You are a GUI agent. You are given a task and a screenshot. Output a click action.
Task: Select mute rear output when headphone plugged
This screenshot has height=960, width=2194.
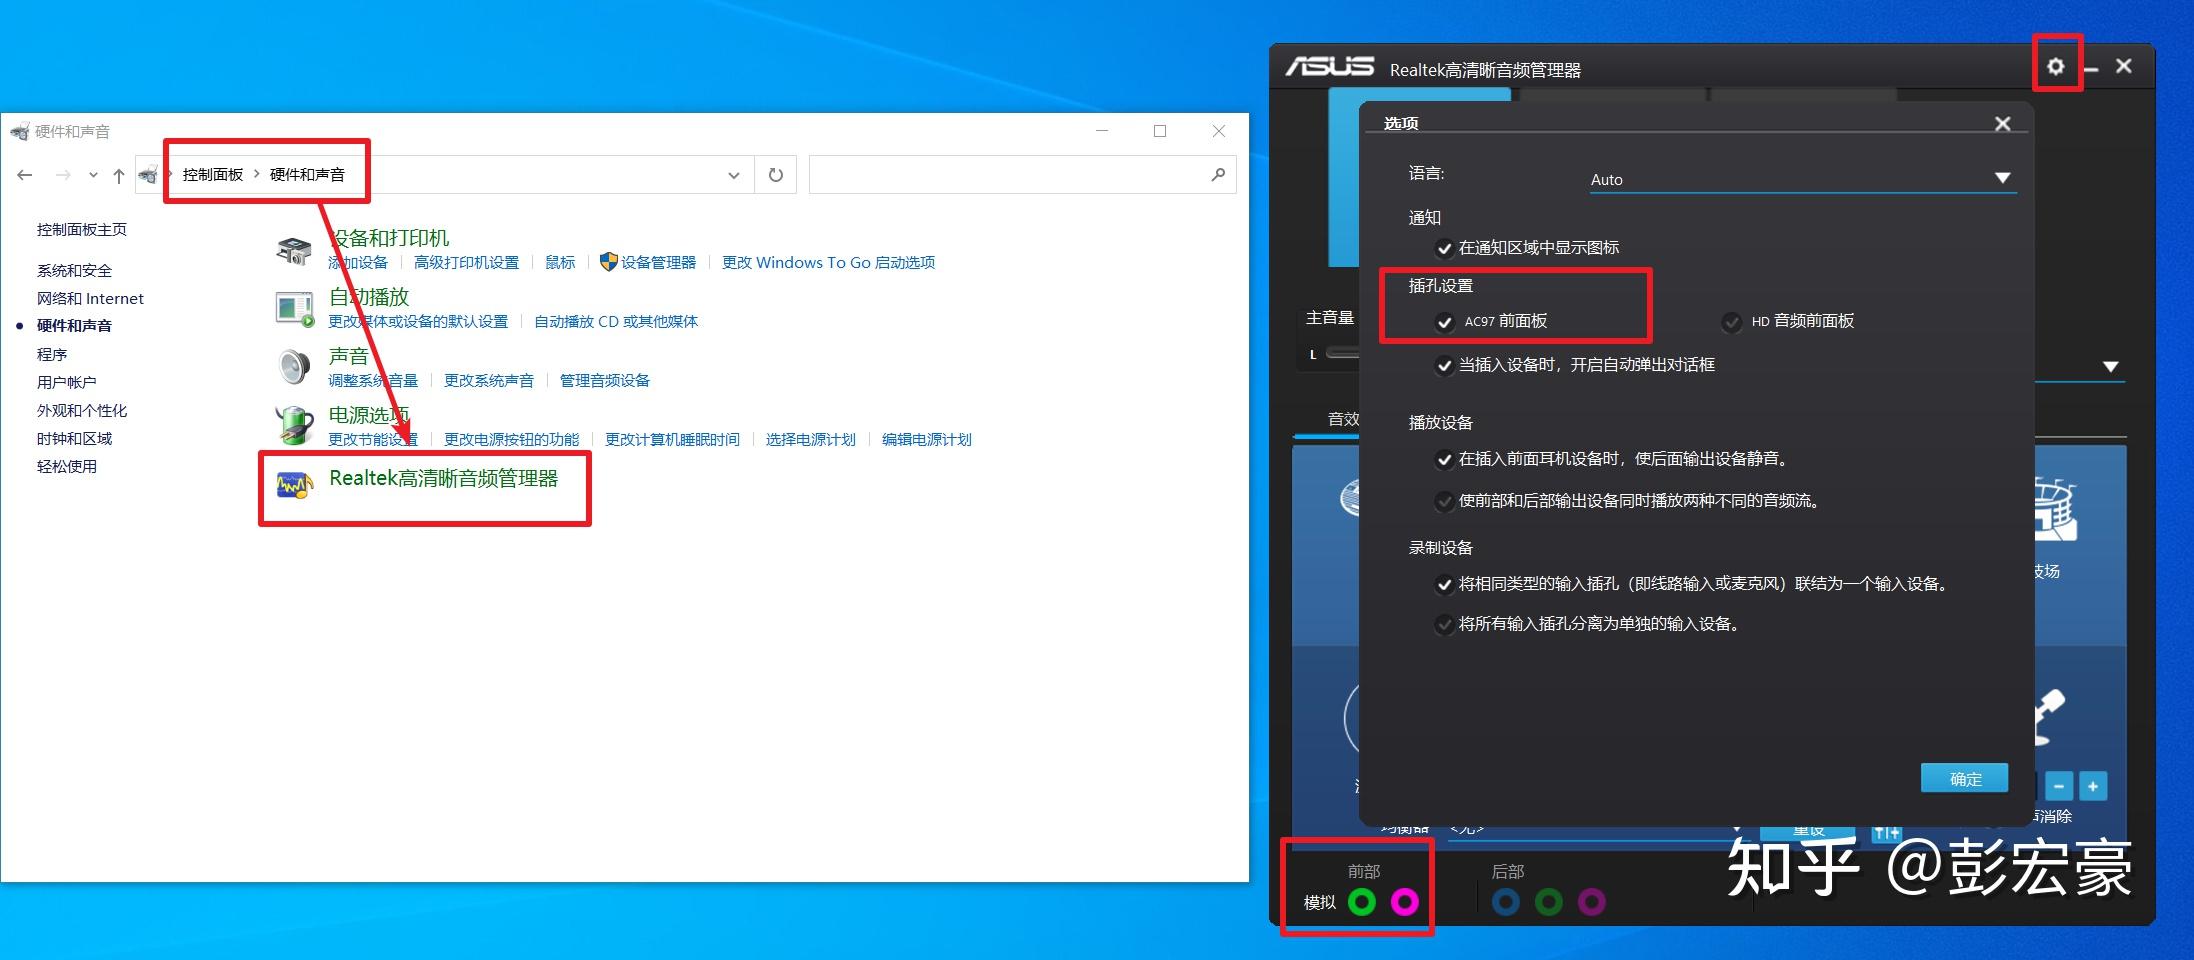coord(1444,460)
